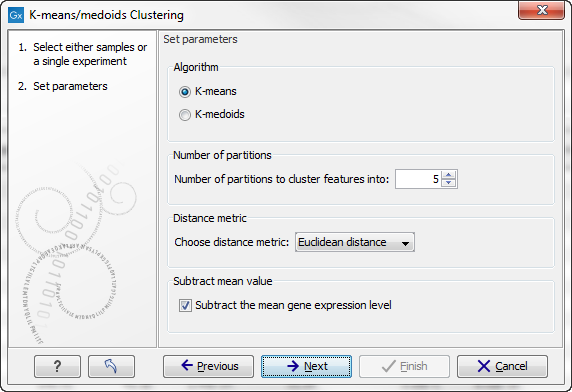Click the X icon on Cancel
This screenshot has width=572, height=392.
pyautogui.click(x=484, y=366)
